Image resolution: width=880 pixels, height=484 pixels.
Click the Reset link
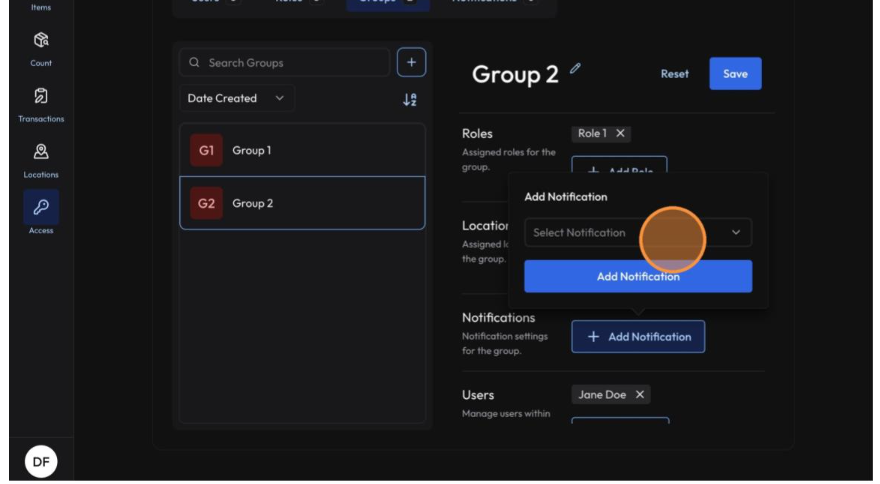[x=675, y=74]
